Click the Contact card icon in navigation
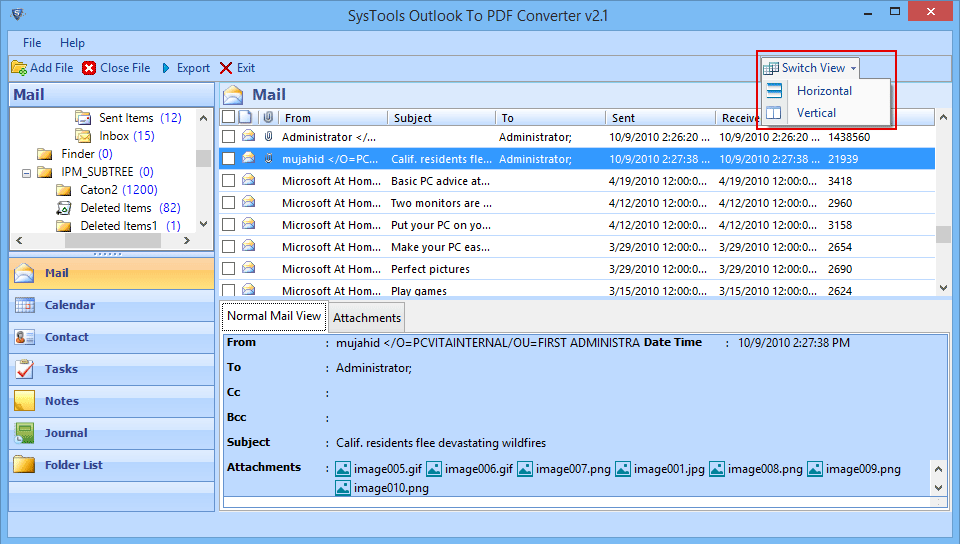The image size is (960, 544). [x=24, y=337]
